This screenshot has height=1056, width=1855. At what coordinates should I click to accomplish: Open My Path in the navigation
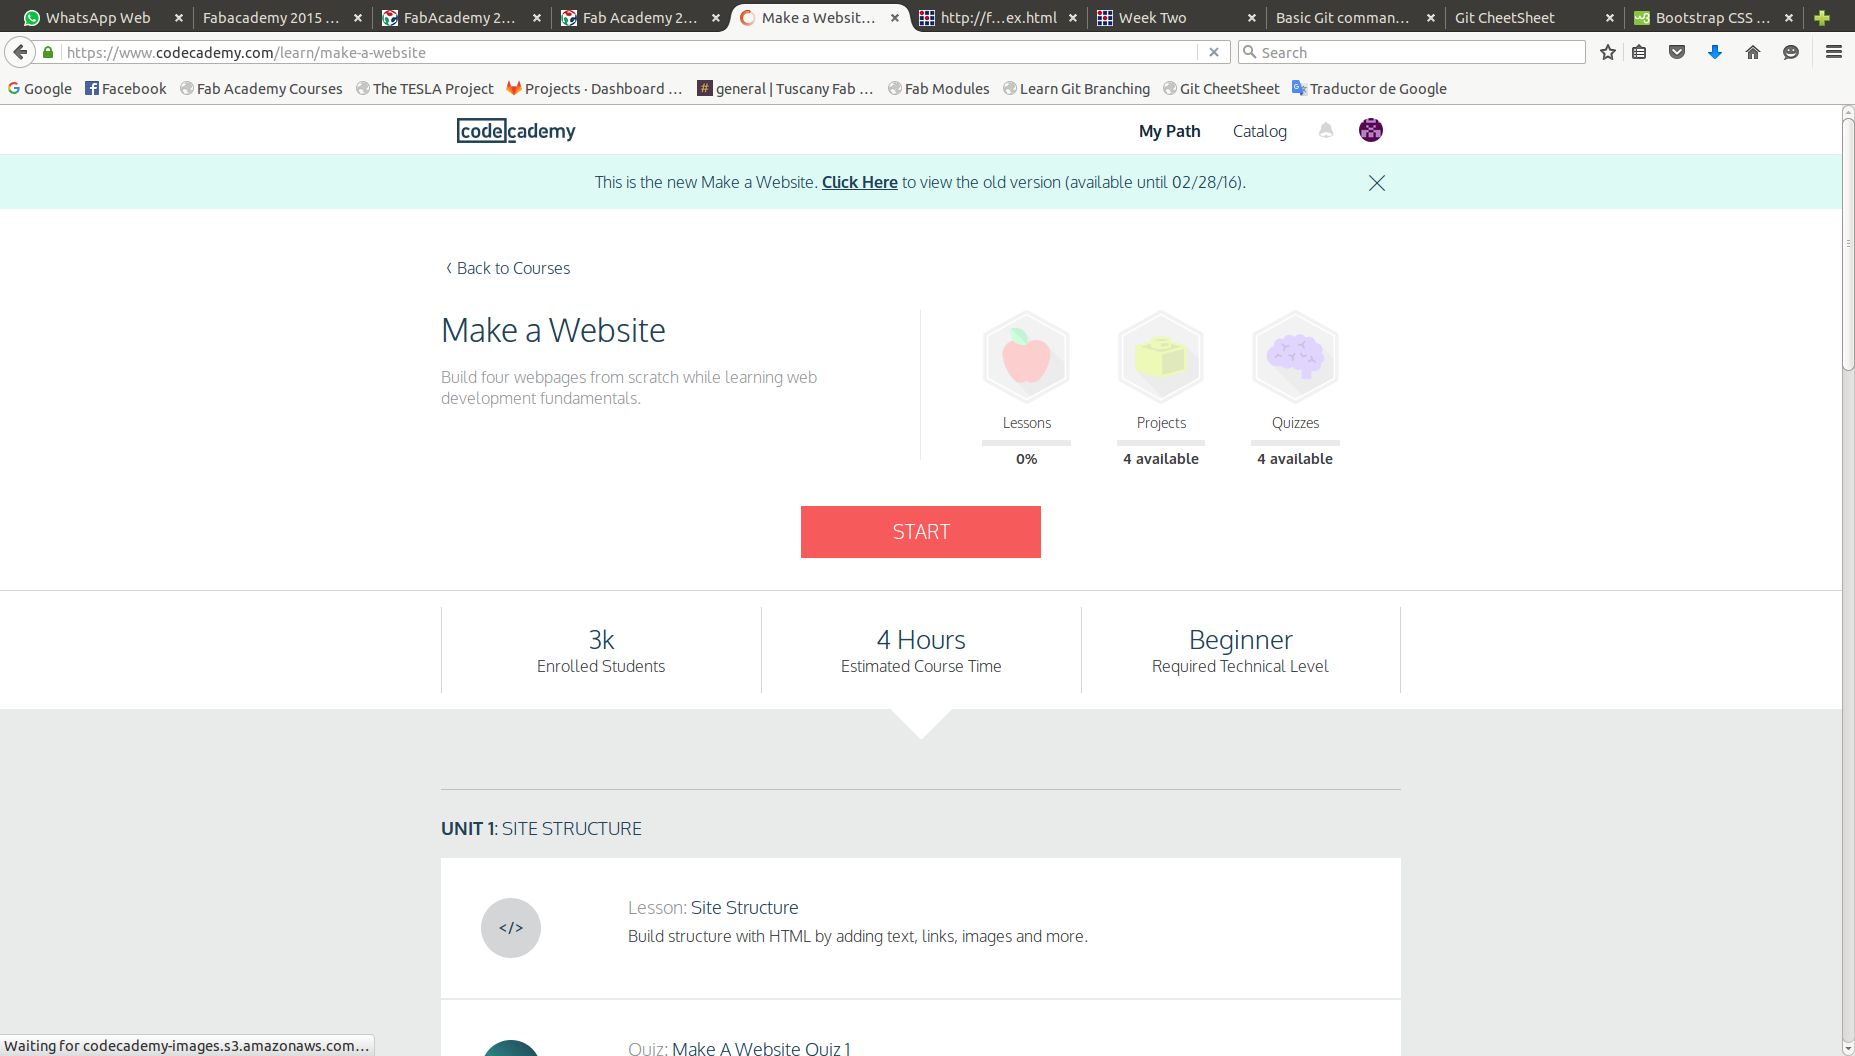tap(1170, 131)
